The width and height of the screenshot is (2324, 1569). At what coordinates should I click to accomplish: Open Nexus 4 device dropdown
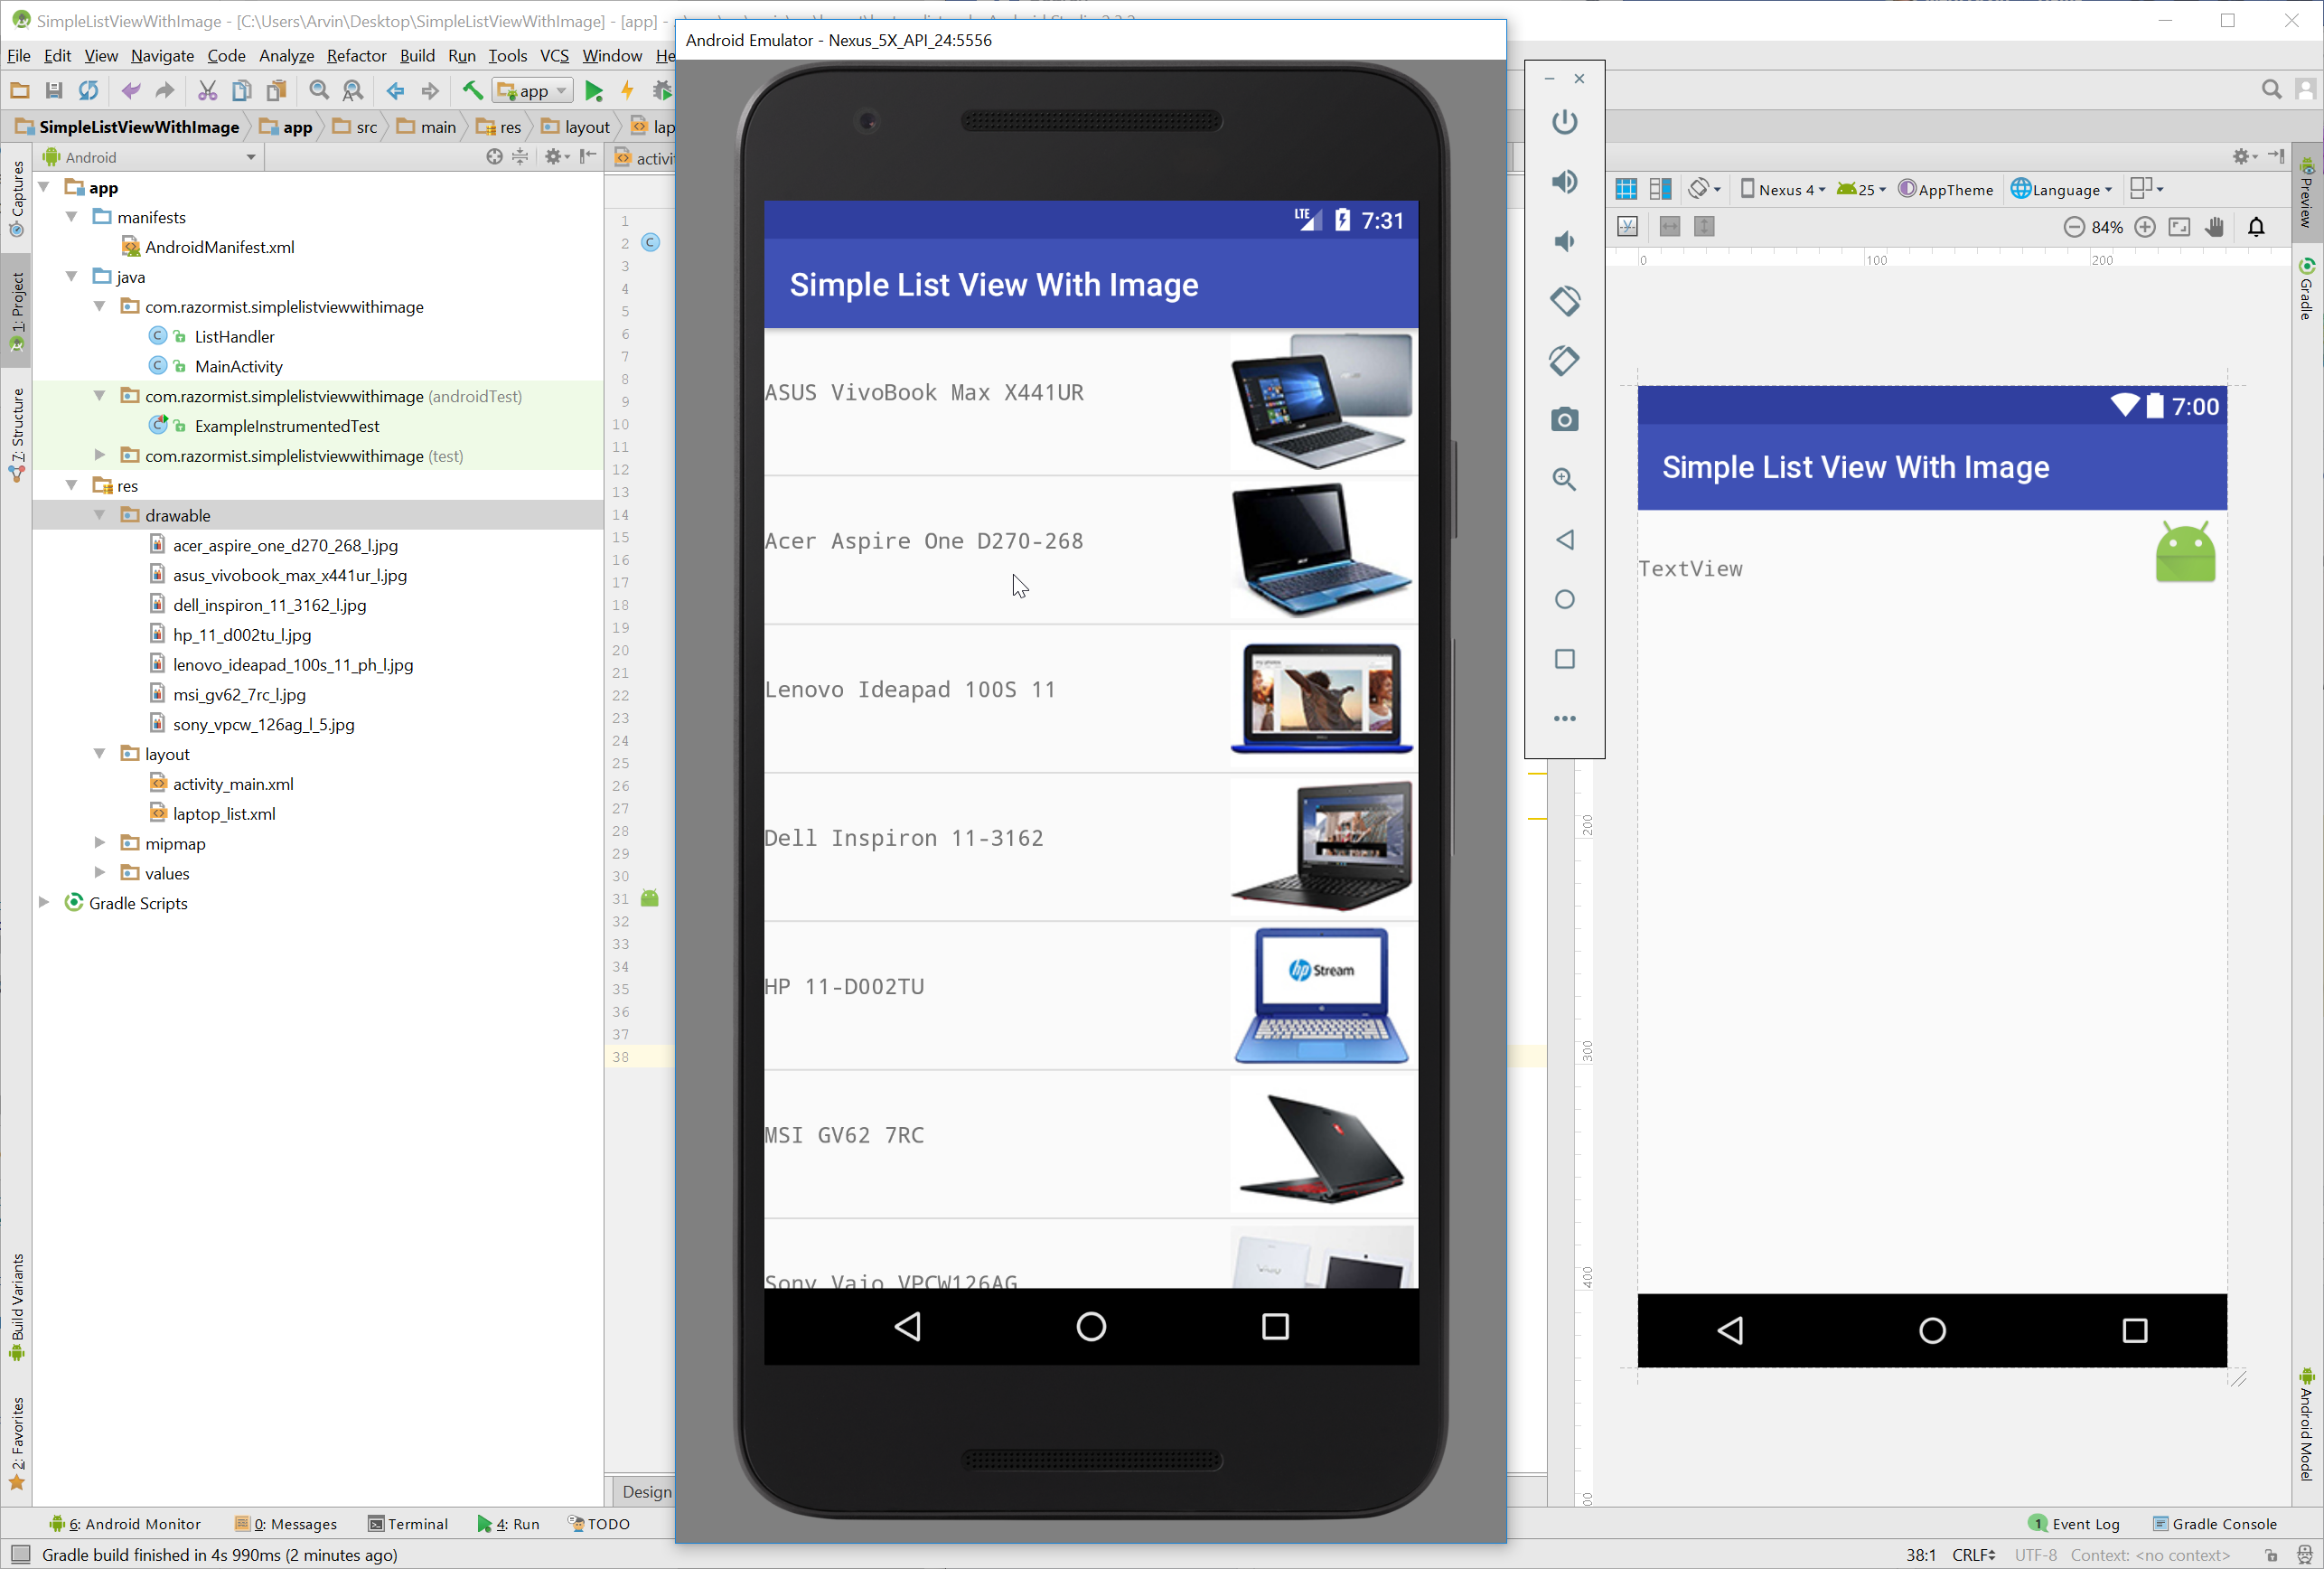1782,189
